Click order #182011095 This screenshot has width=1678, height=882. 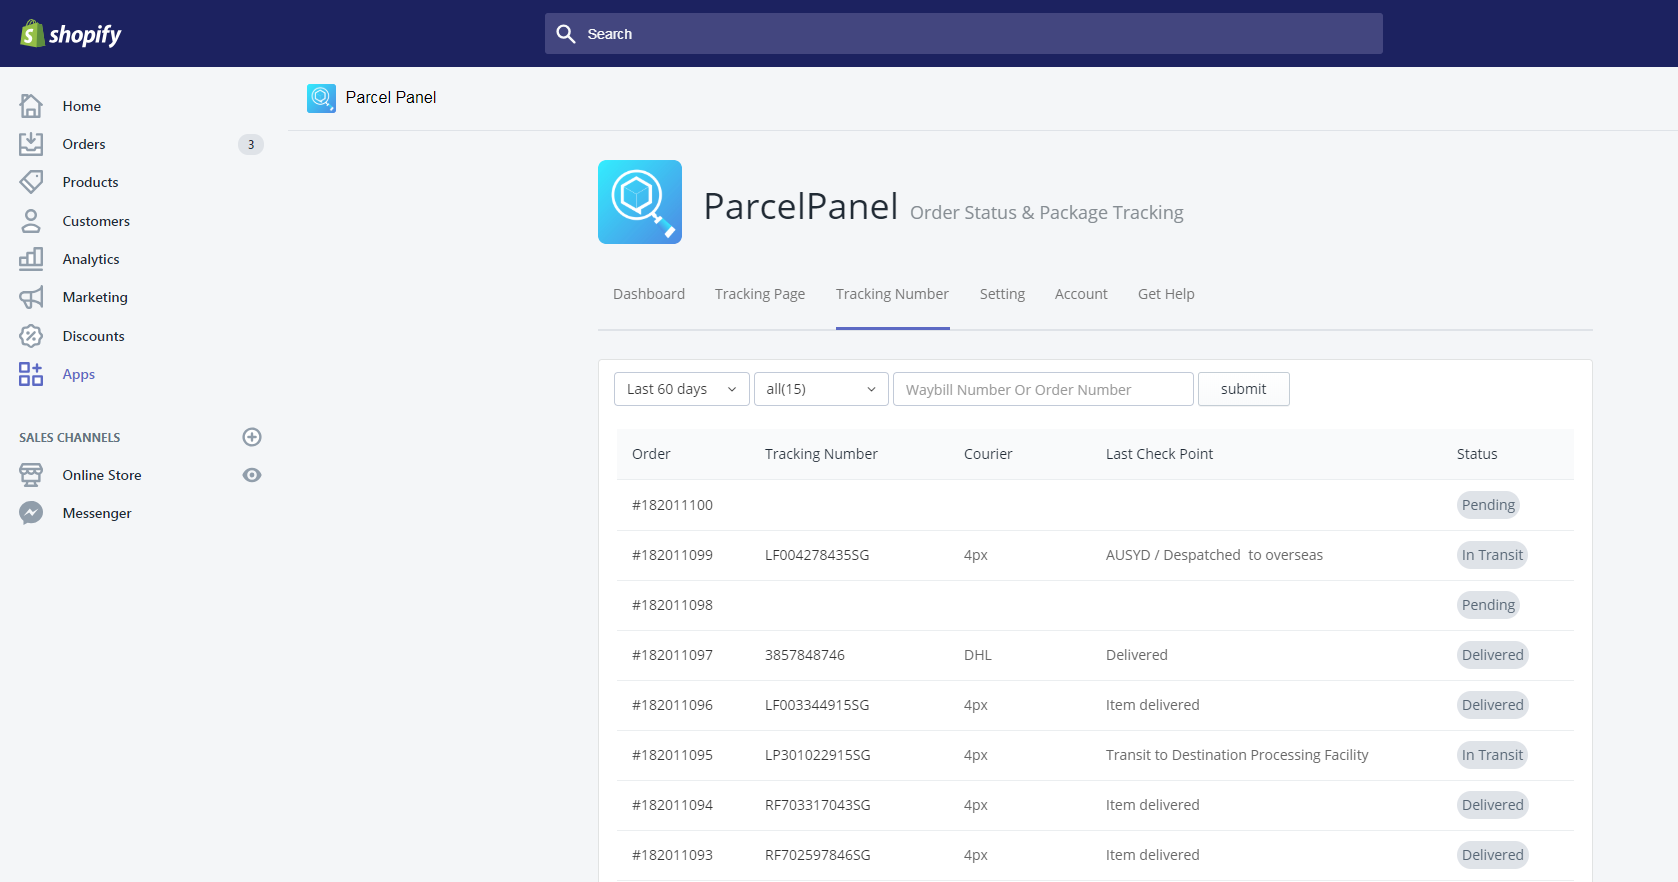pyautogui.click(x=672, y=755)
